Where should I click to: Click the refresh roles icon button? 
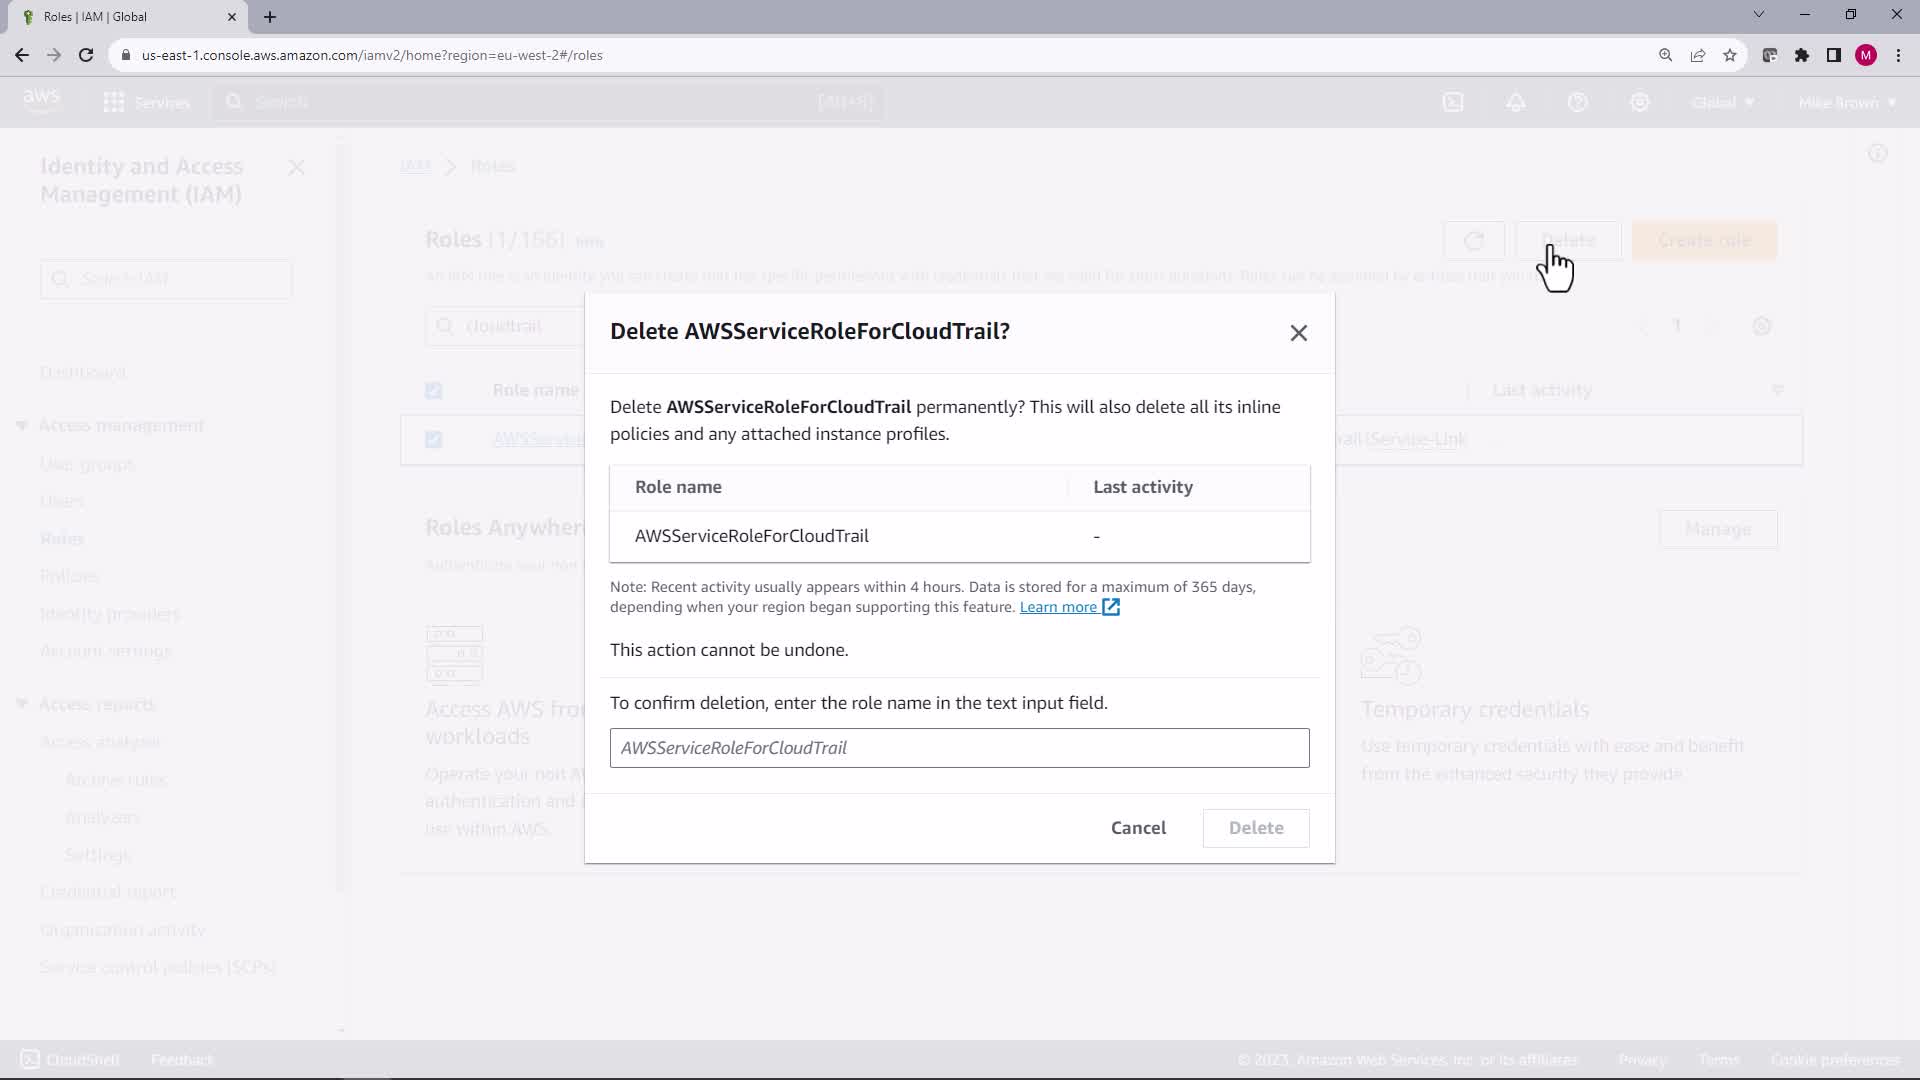coord(1474,241)
